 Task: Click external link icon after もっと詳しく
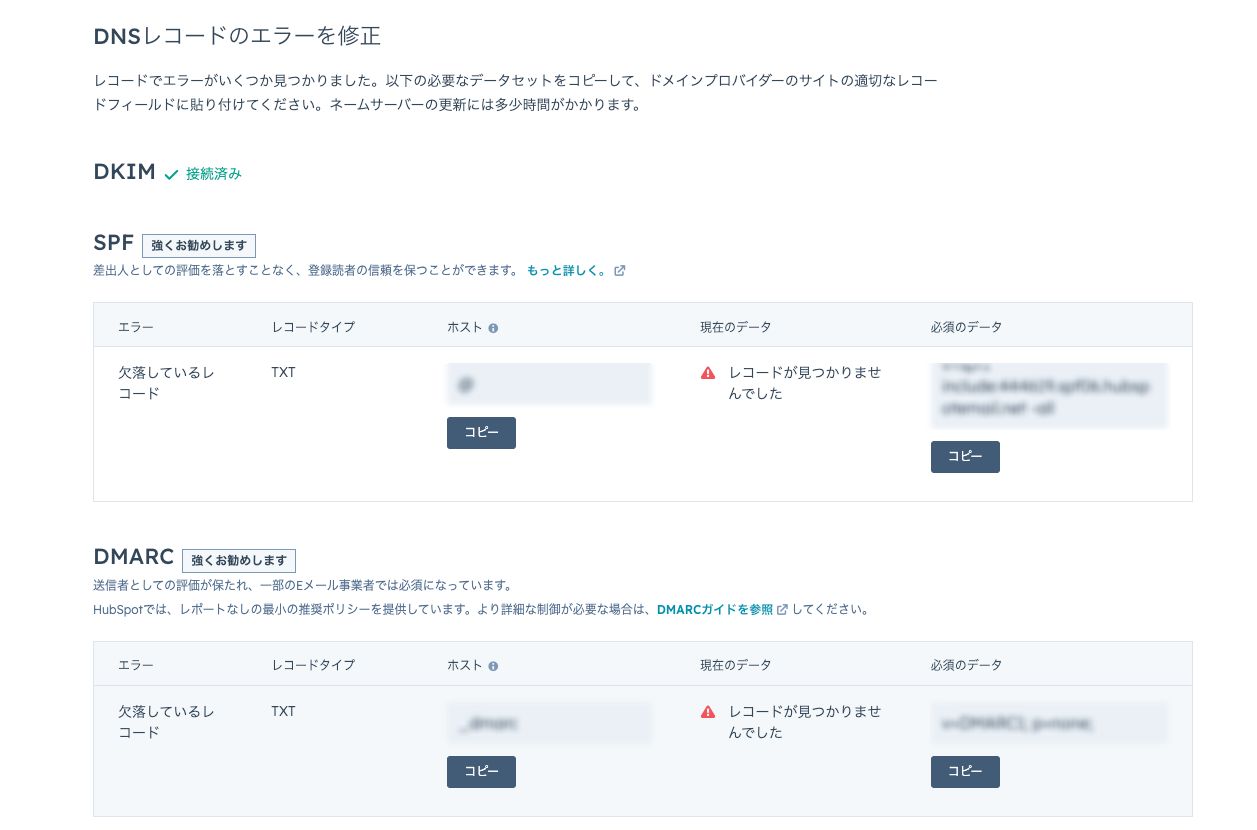tap(620, 270)
